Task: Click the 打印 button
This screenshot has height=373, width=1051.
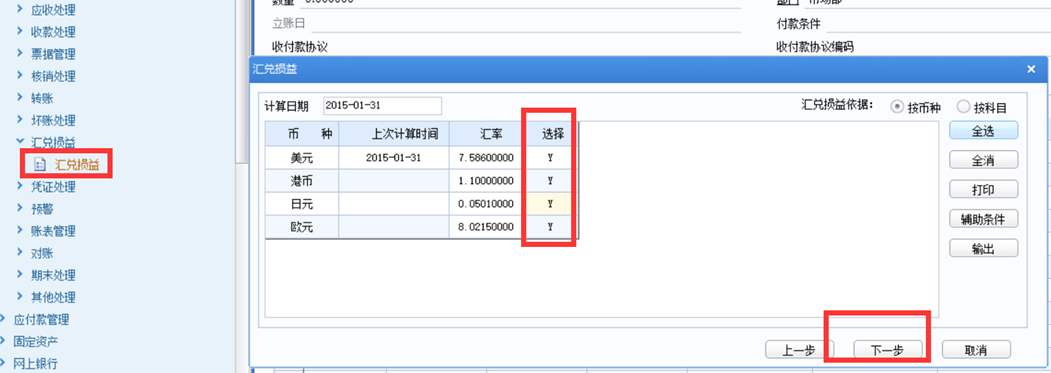Action: tap(983, 189)
